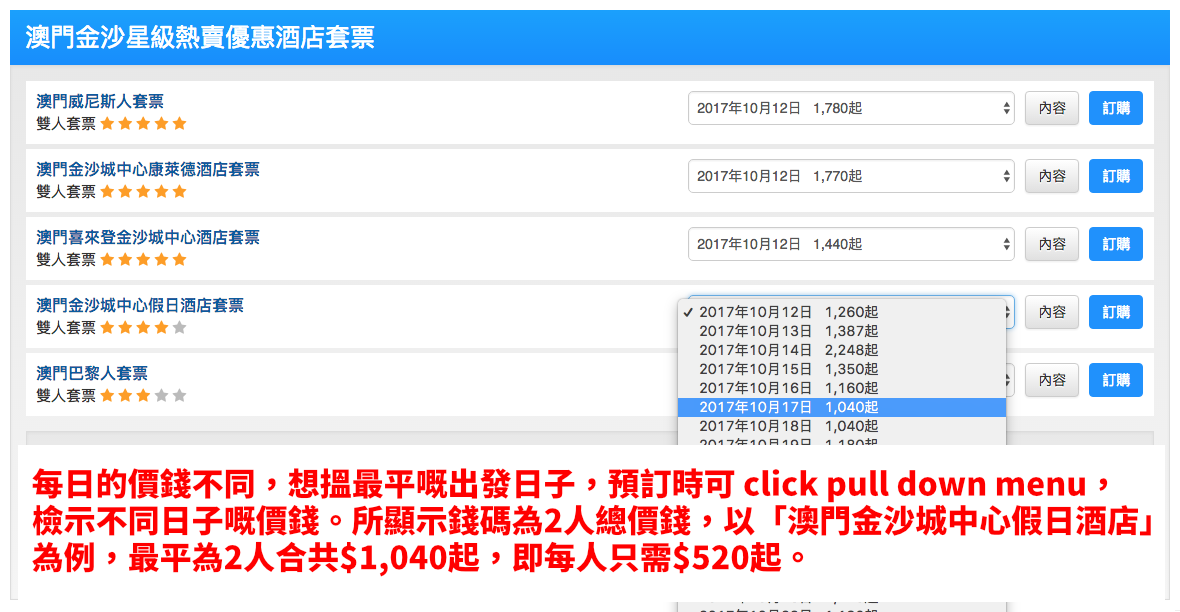The image size is (1180, 612).
Task: Open 內容 for 澳門金沙城中心假日酒店套票
Action: (1052, 312)
